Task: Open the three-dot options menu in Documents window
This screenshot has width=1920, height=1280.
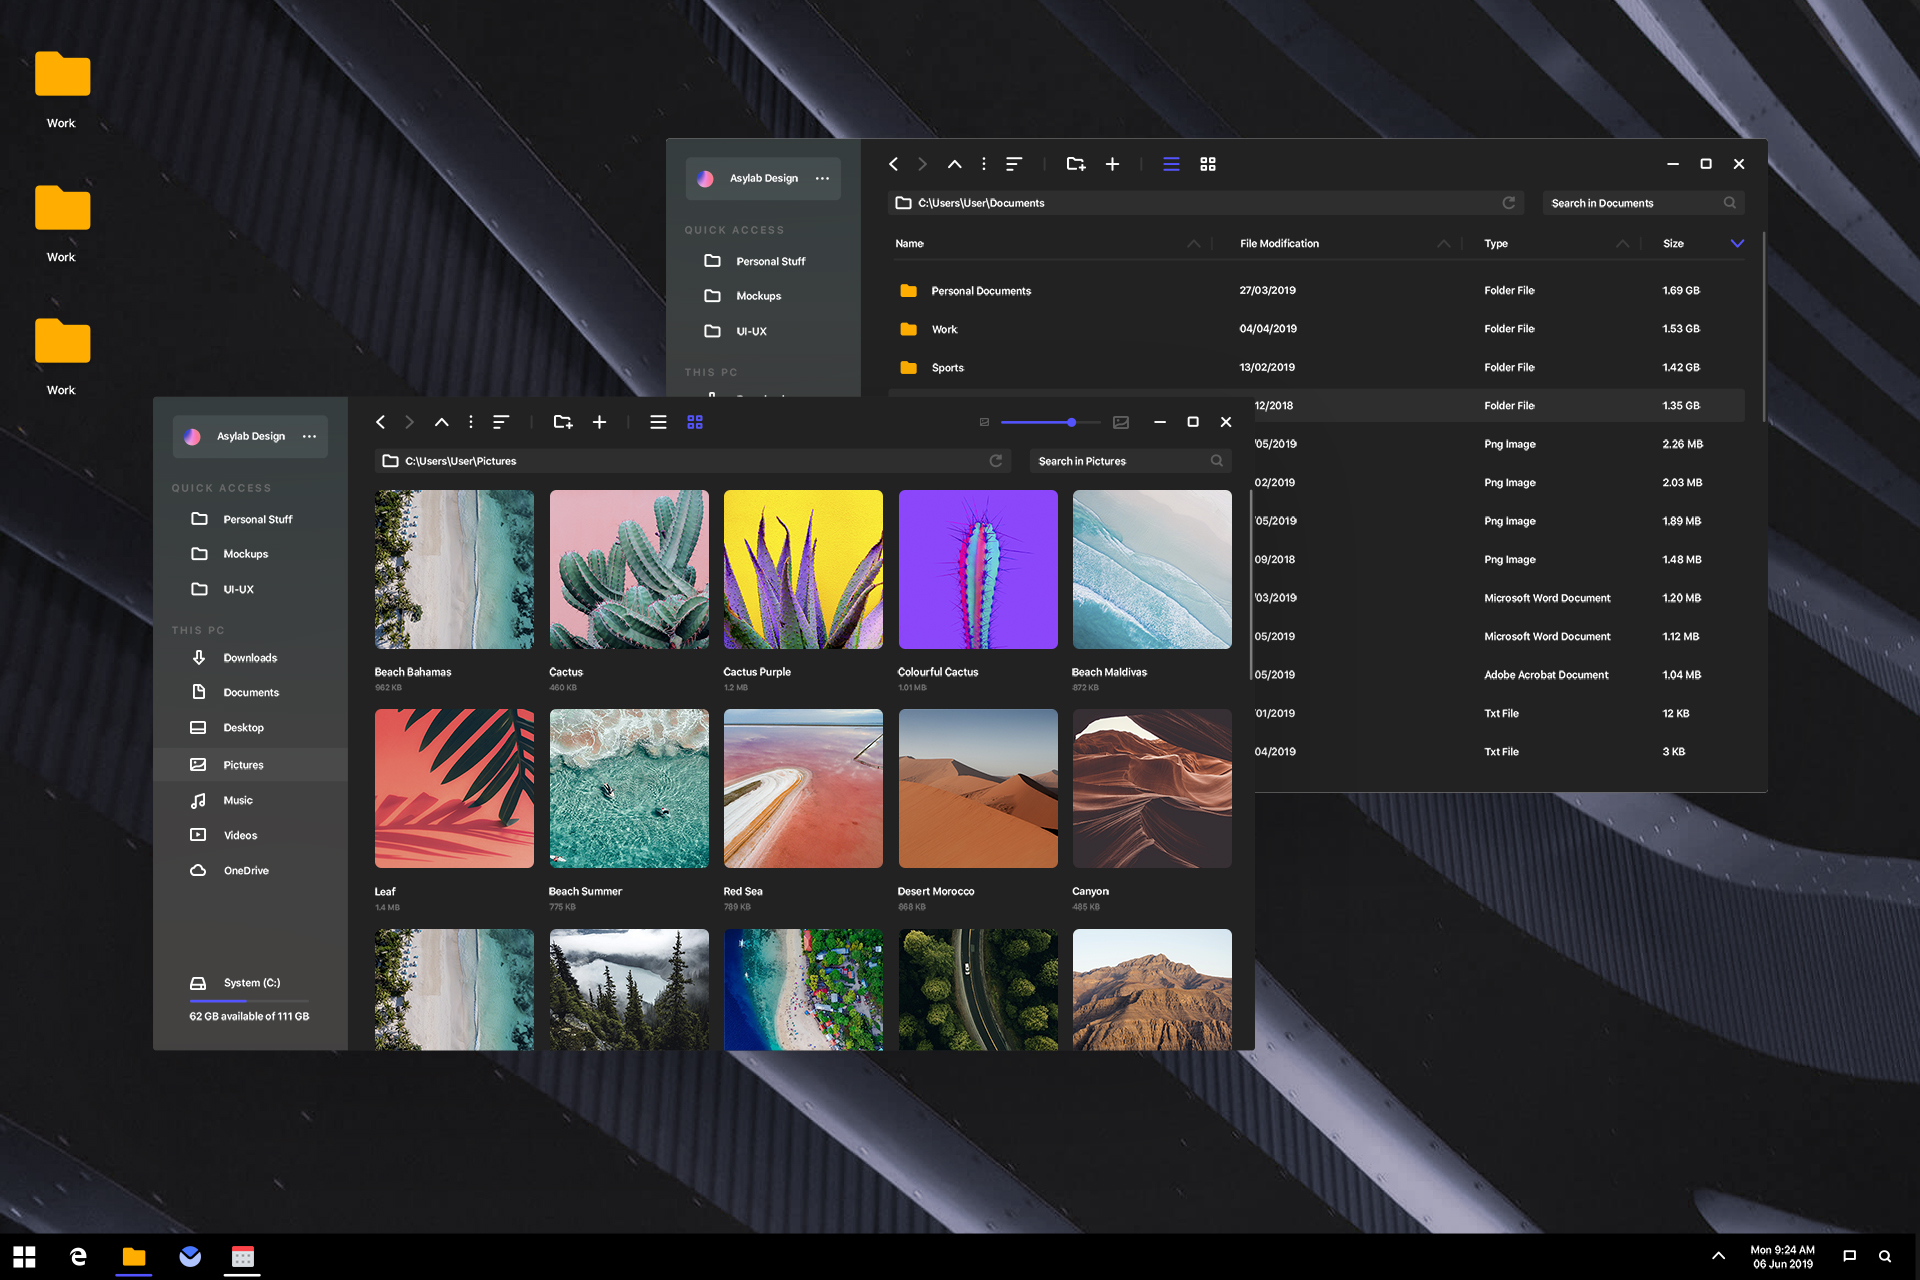Action: tap(984, 164)
